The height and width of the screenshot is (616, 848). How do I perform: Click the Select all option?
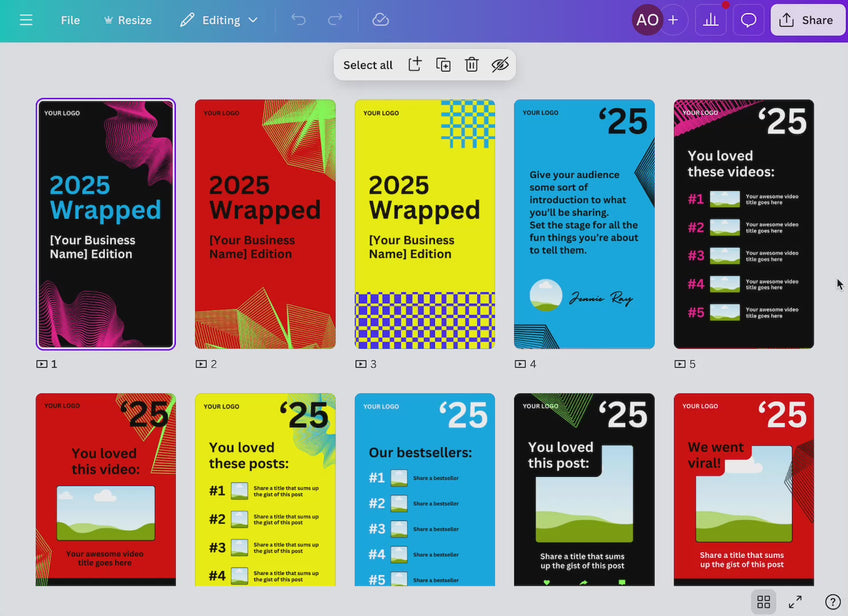(368, 64)
